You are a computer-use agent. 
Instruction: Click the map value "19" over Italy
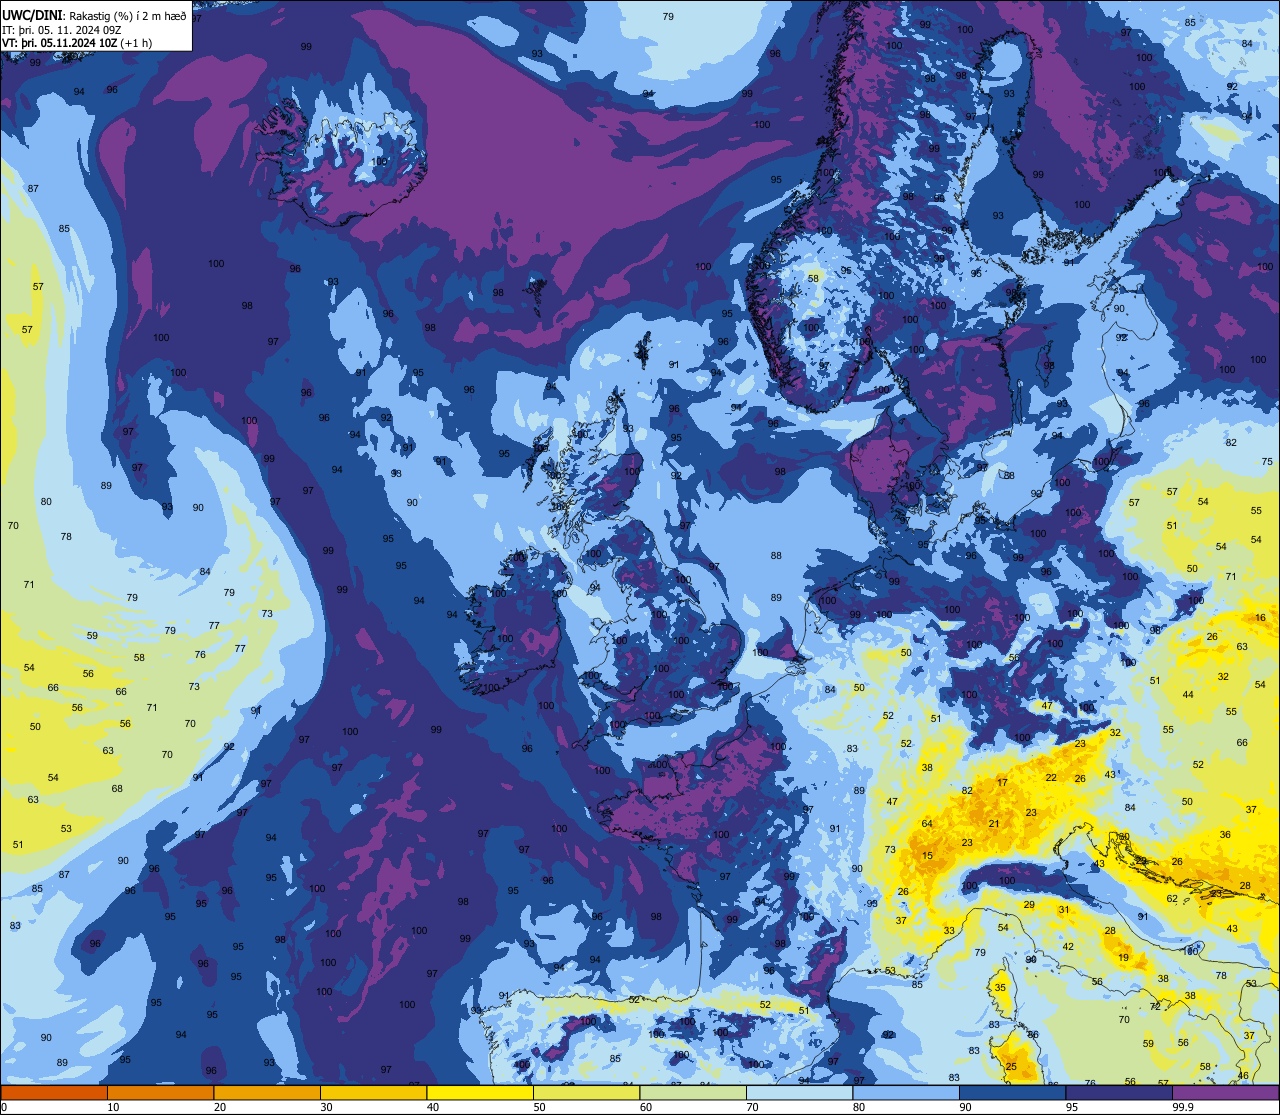click(1124, 958)
